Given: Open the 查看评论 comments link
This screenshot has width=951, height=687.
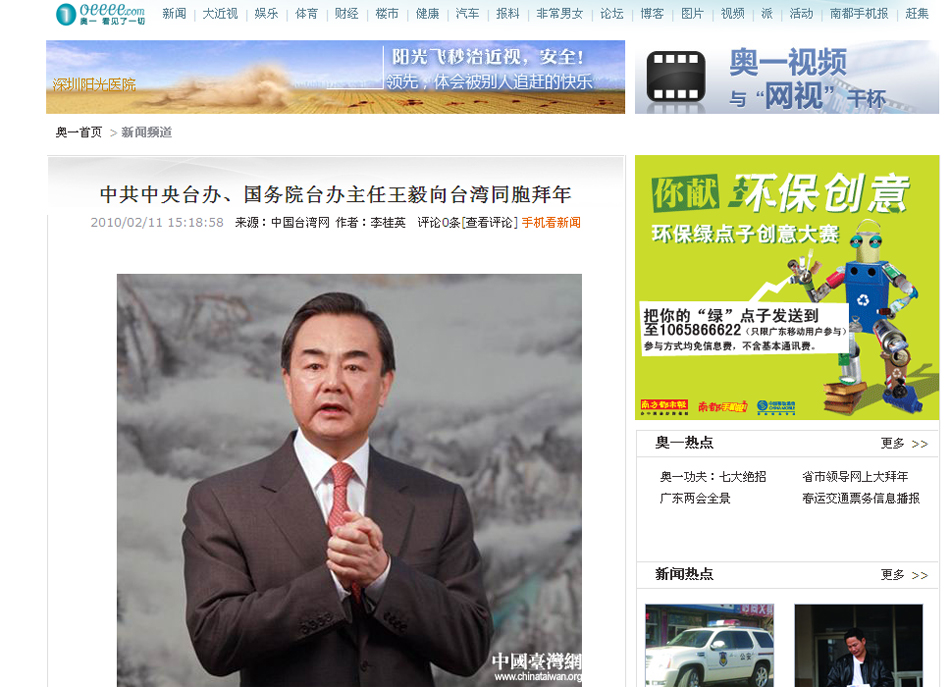Looking at the screenshot, I should [490, 222].
